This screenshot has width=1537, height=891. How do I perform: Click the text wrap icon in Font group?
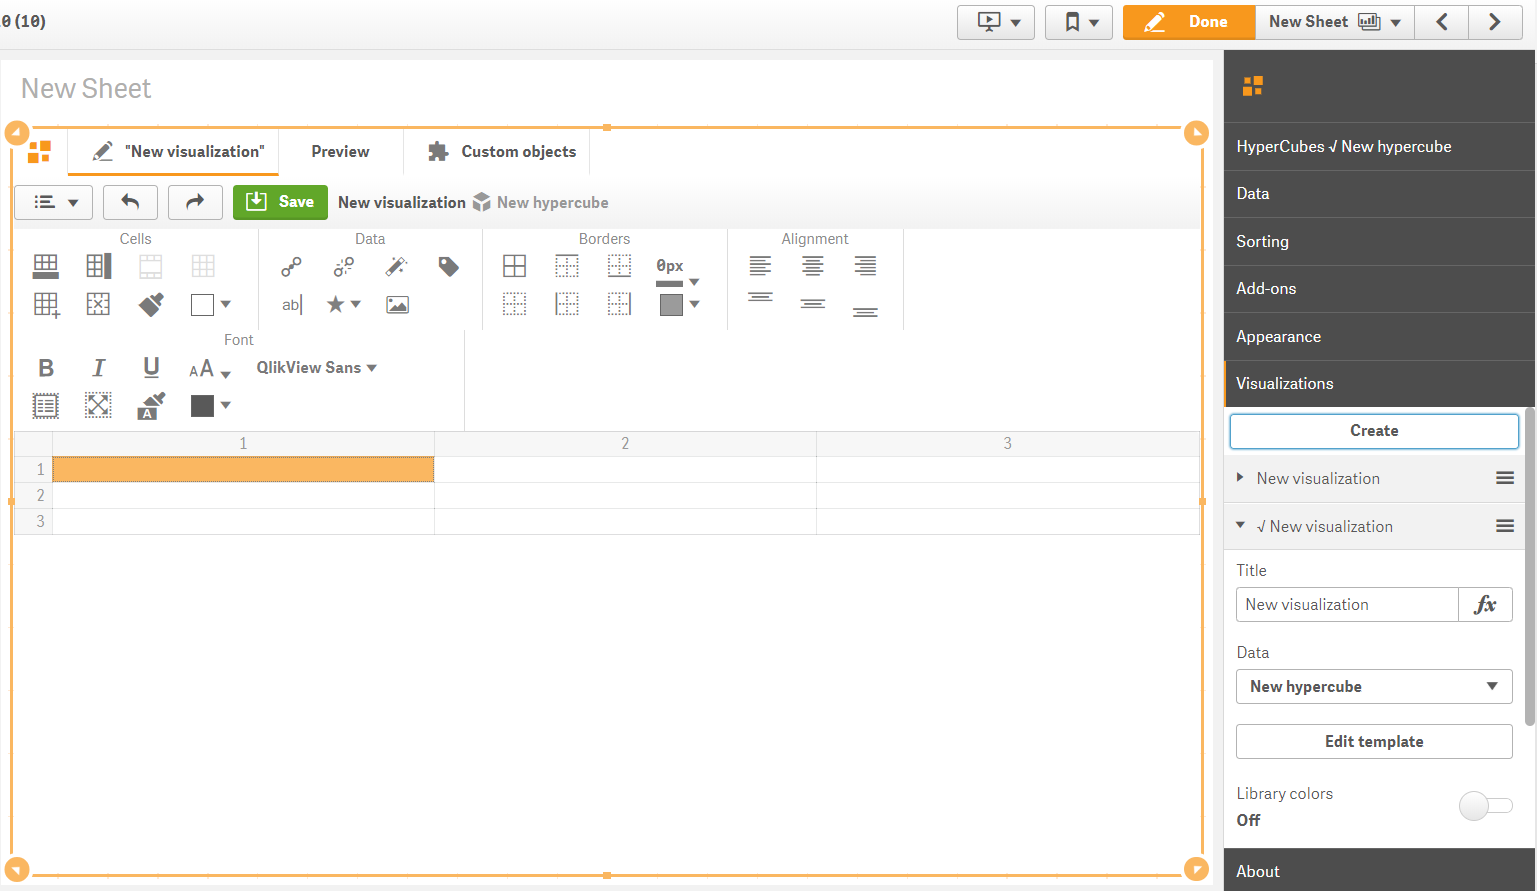pos(46,405)
